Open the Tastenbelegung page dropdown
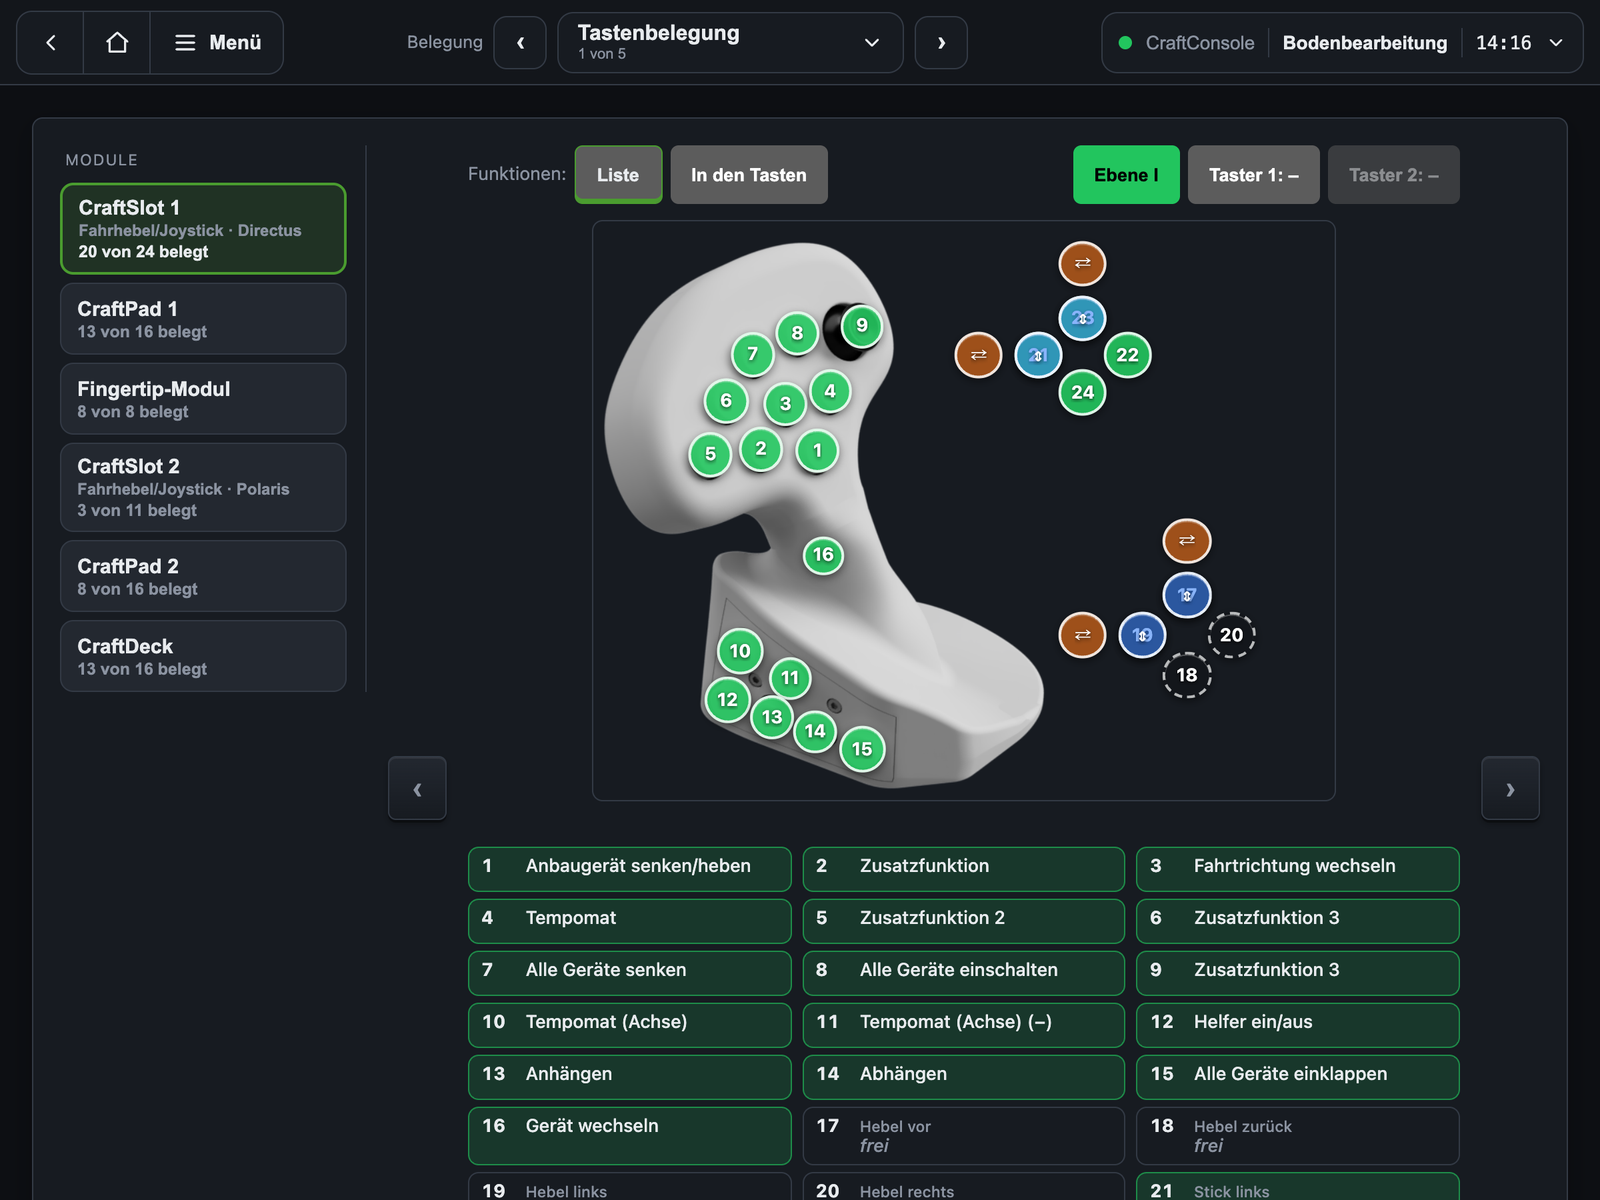The height and width of the screenshot is (1200, 1600). click(x=730, y=43)
